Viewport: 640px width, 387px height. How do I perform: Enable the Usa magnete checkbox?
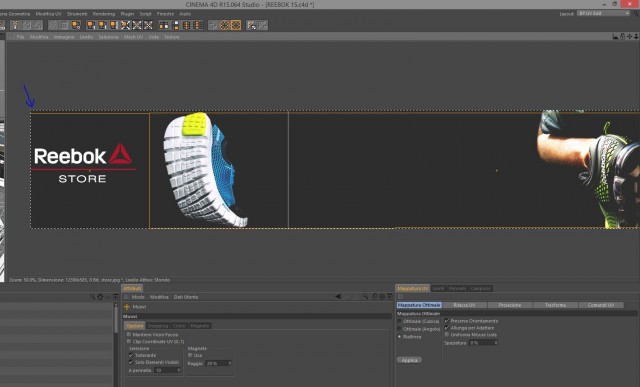(x=190, y=355)
